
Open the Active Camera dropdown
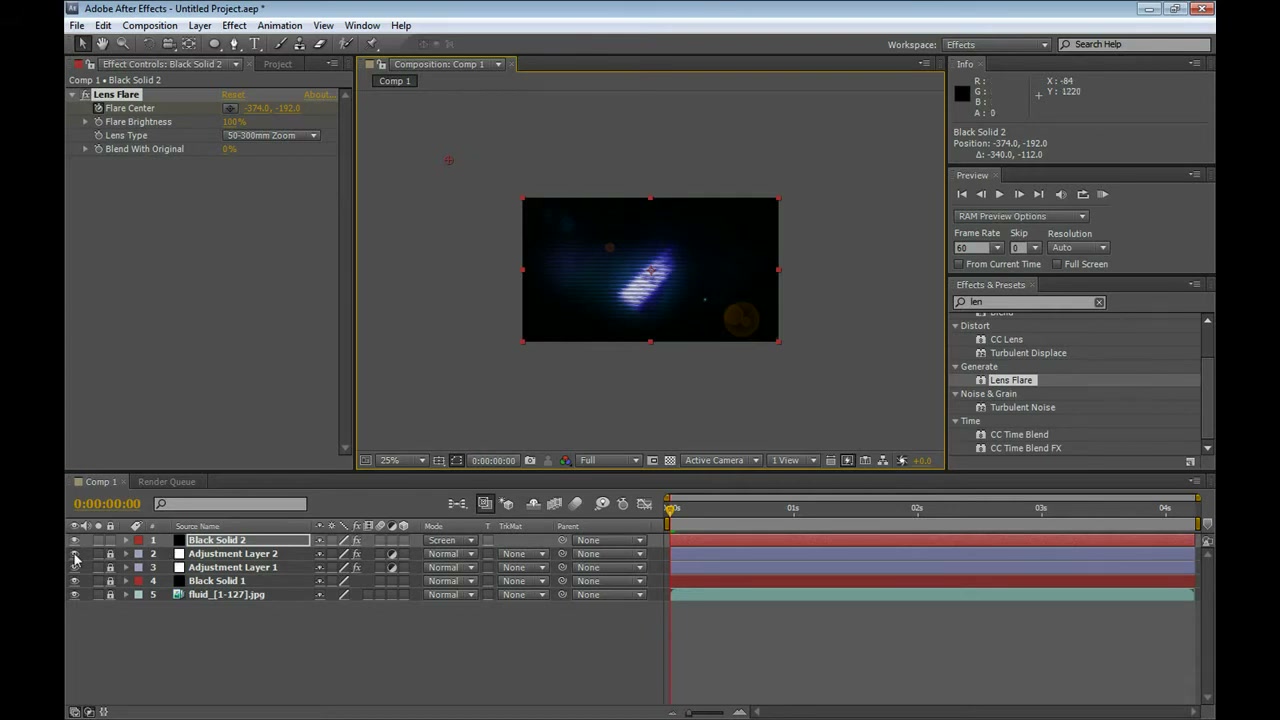coord(721,461)
